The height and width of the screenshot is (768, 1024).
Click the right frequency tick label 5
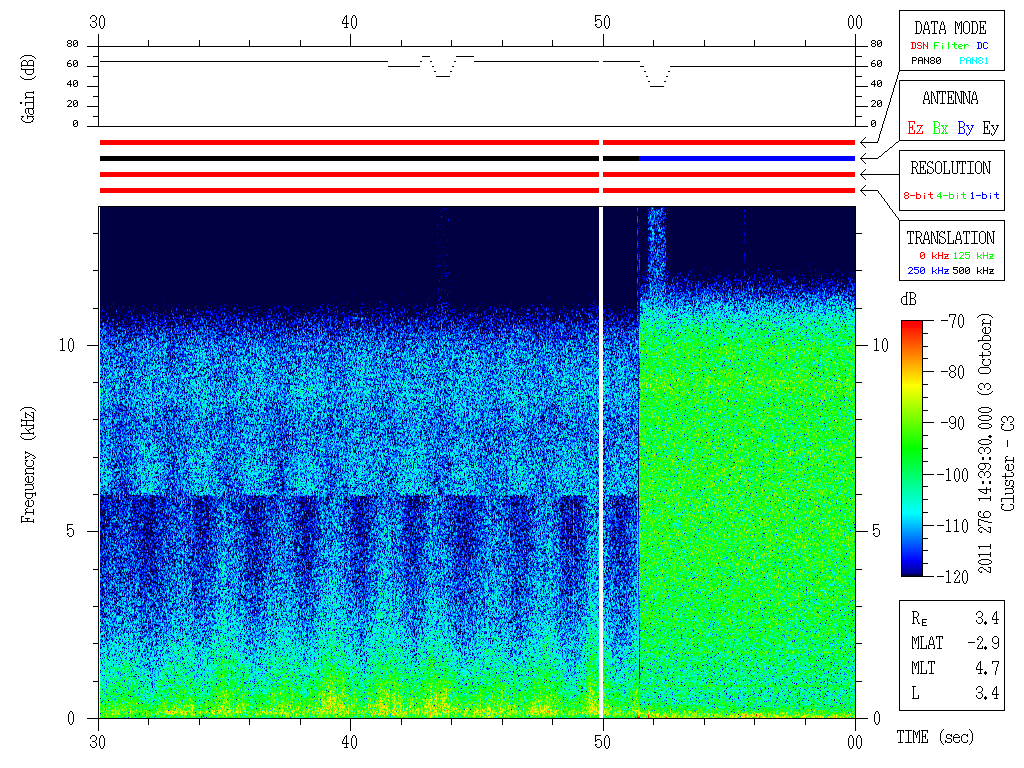coord(876,531)
